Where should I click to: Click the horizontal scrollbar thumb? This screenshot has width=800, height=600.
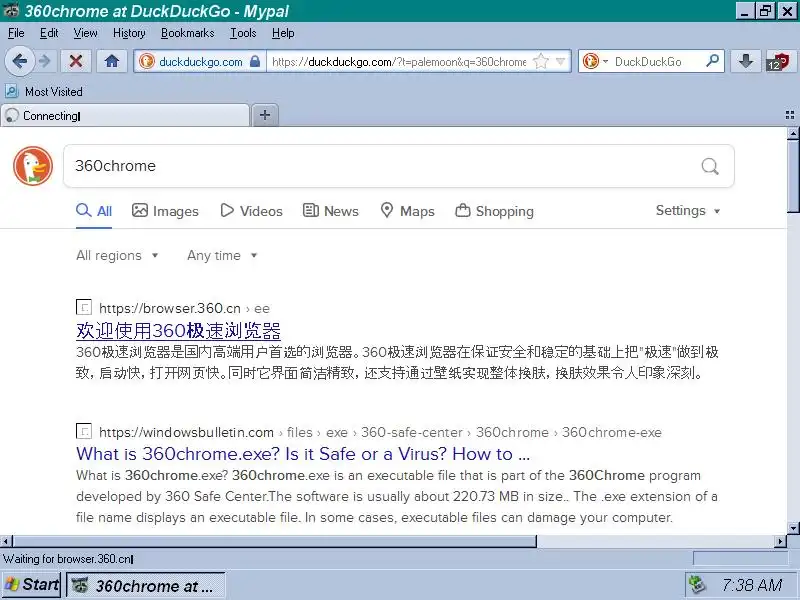(274, 541)
